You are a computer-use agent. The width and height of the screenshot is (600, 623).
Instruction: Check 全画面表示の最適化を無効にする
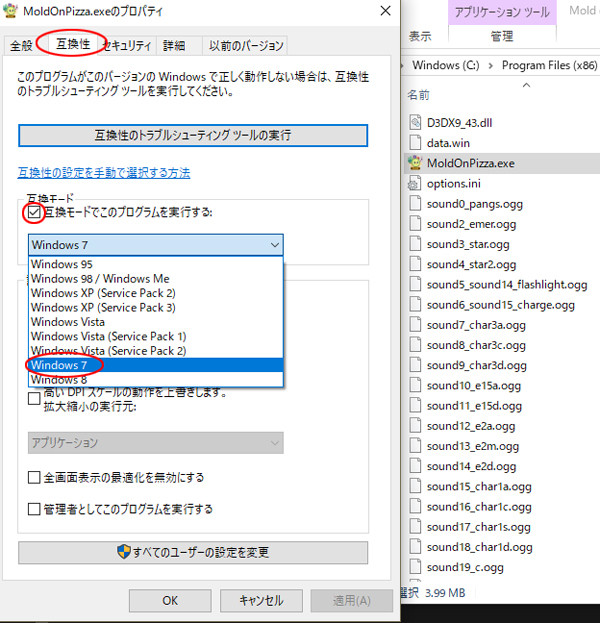pyautogui.click(x=34, y=477)
